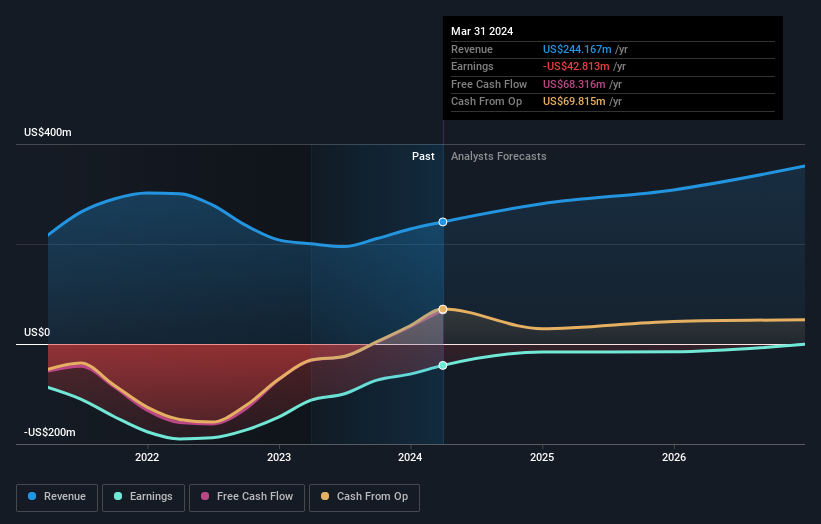Click the 2024 x-axis label
The height and width of the screenshot is (524, 821).
[x=410, y=457]
